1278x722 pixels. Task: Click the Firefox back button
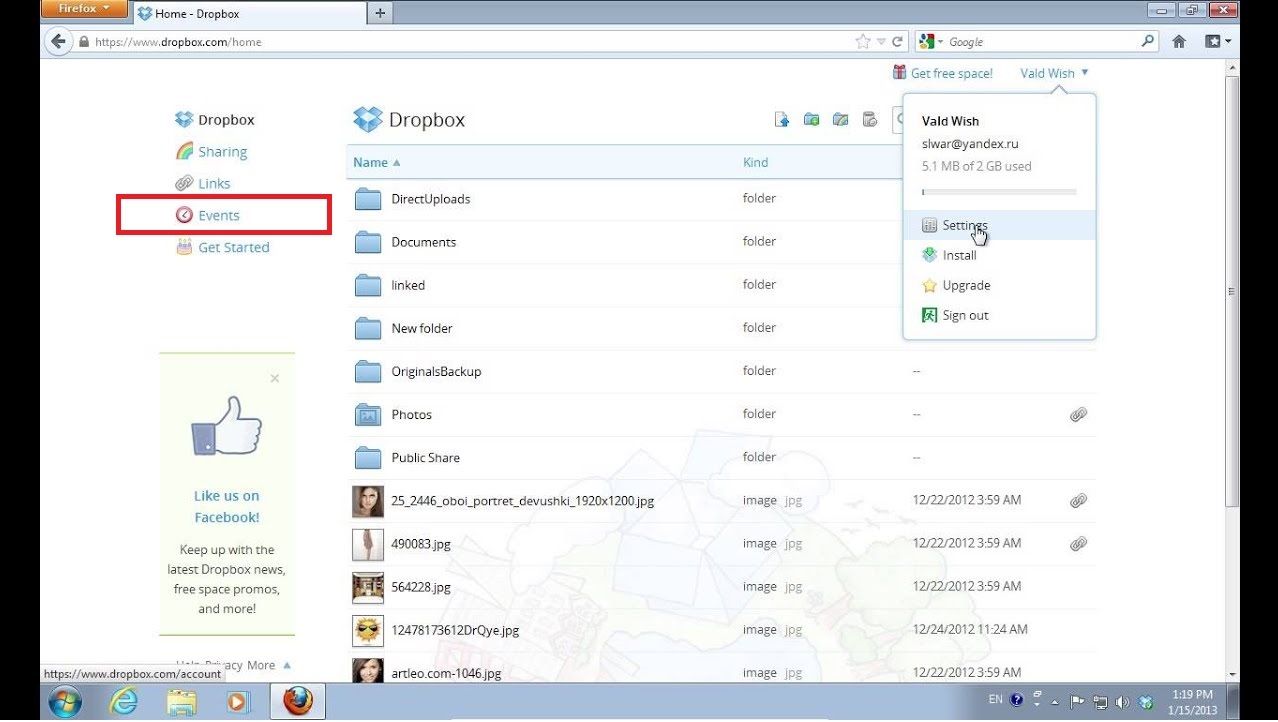[58, 42]
